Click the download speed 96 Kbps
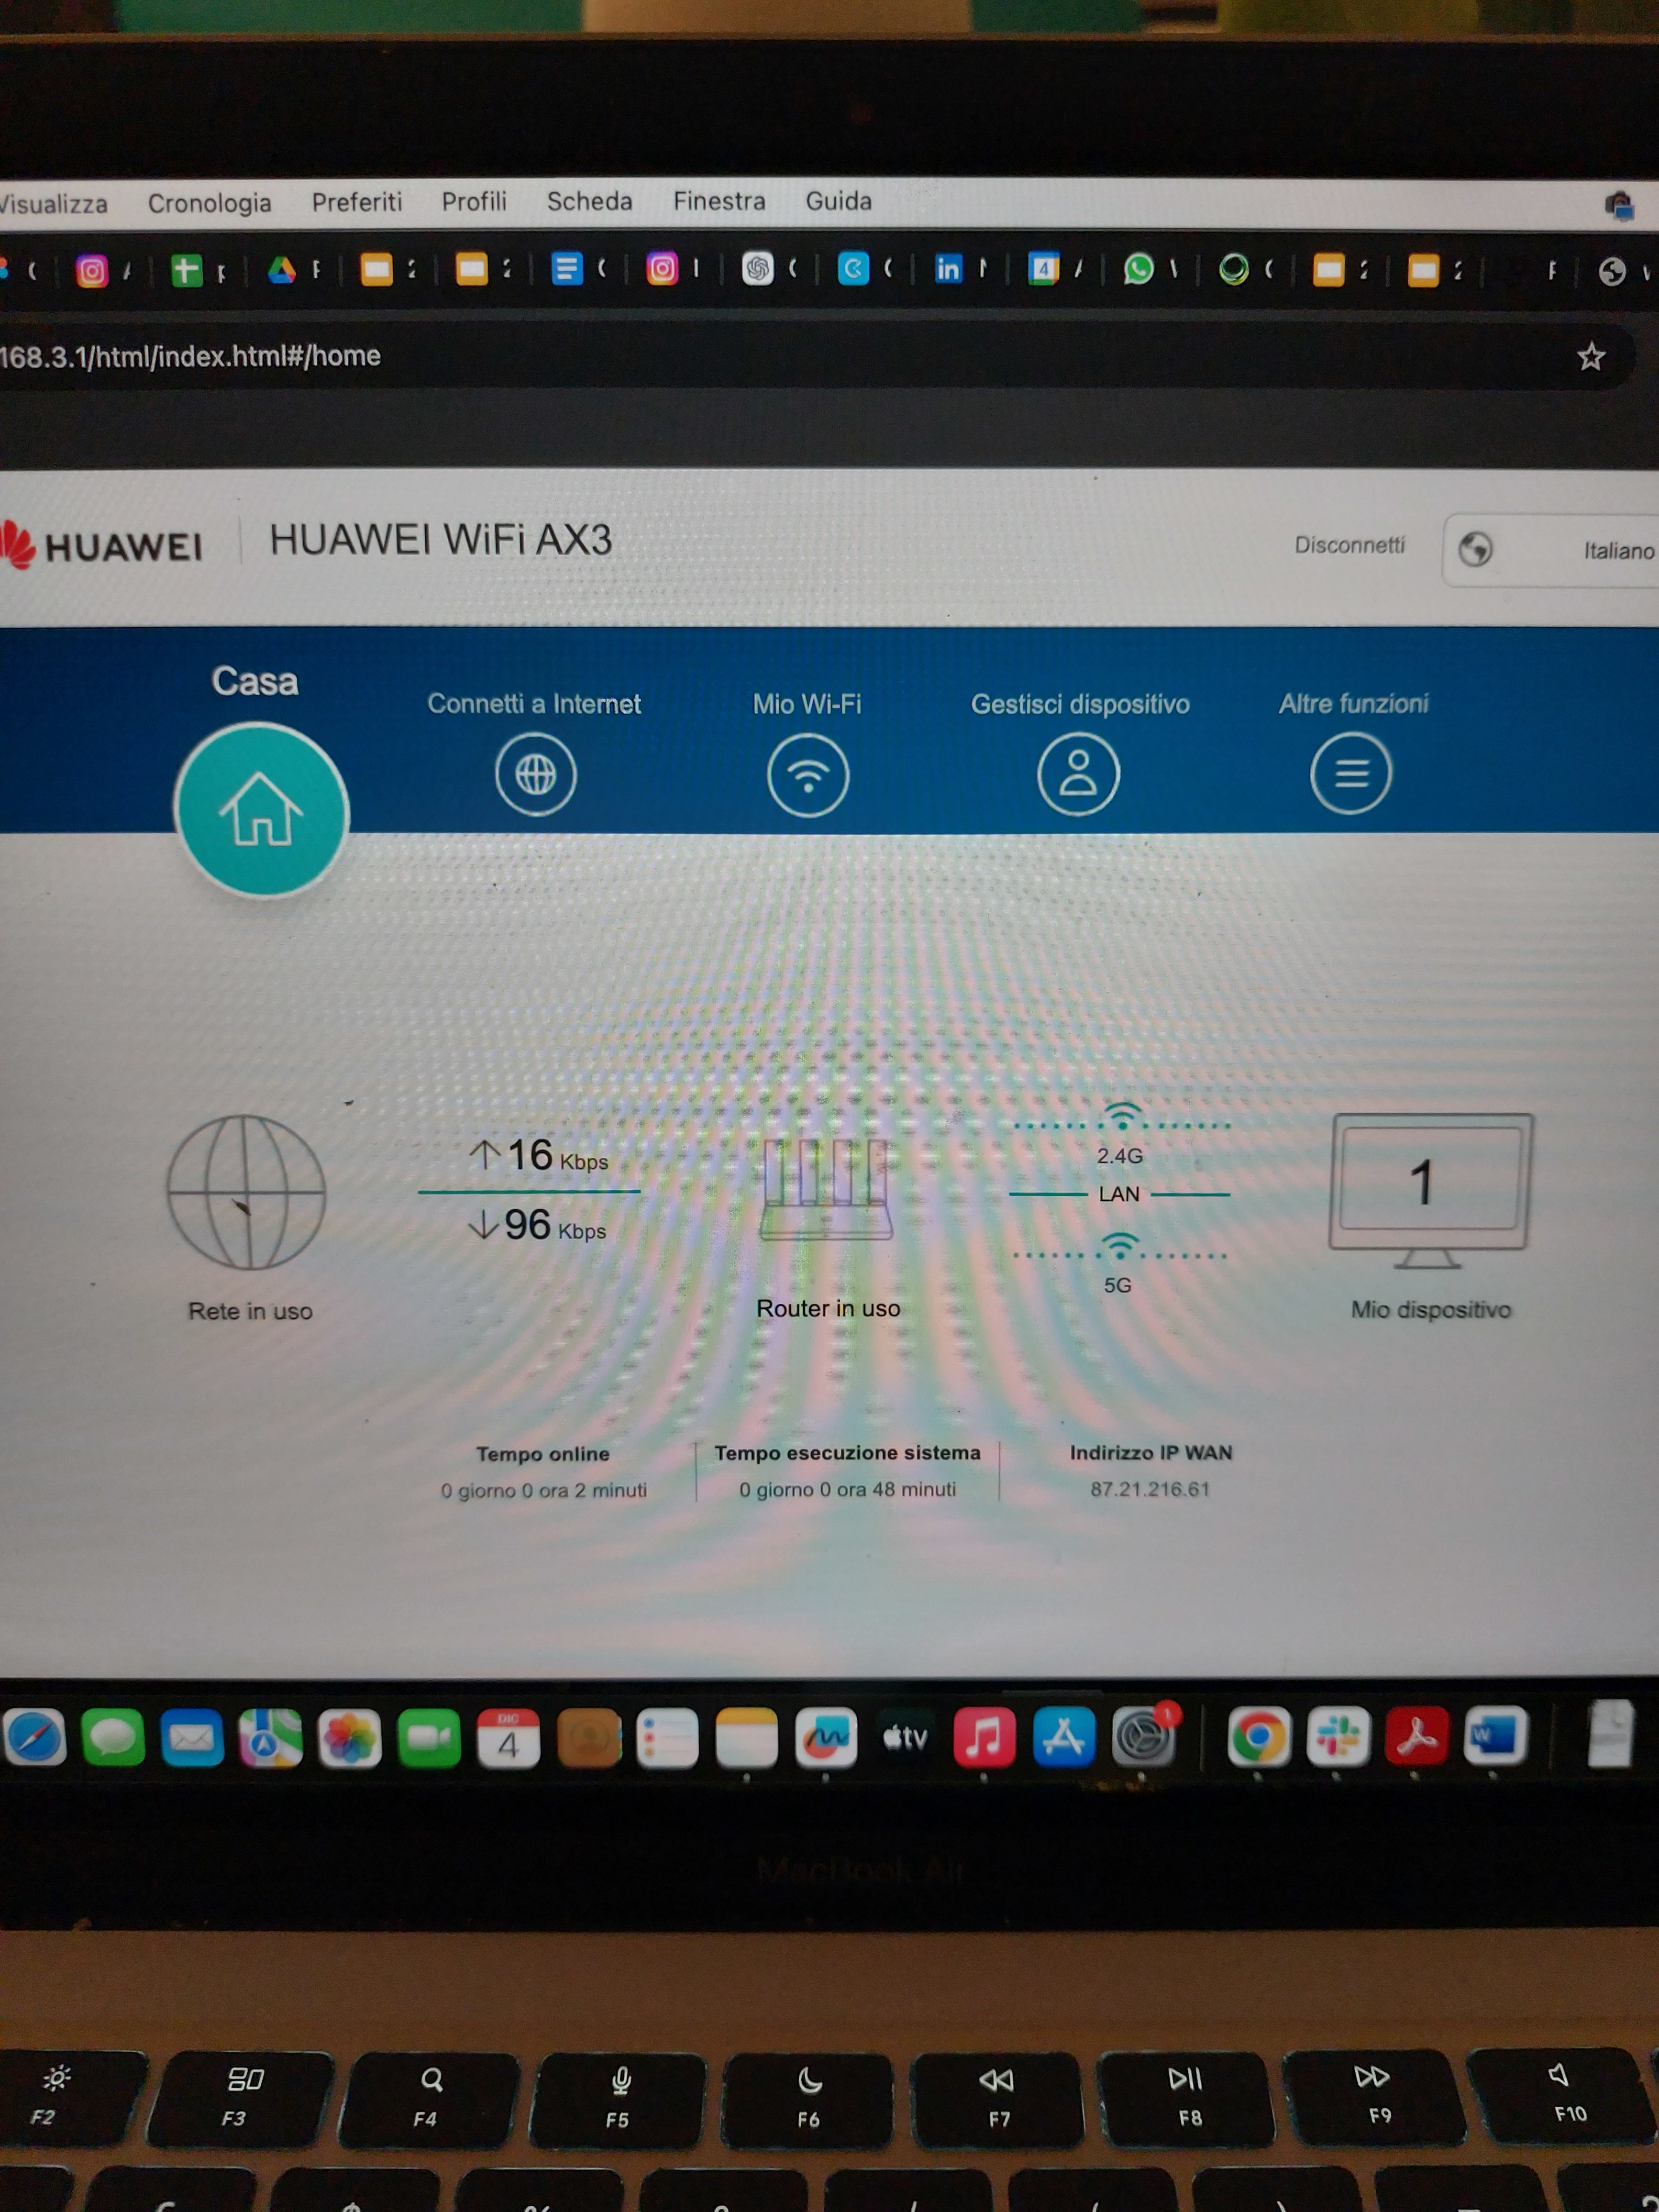This screenshot has width=1659, height=2212. point(537,1225)
